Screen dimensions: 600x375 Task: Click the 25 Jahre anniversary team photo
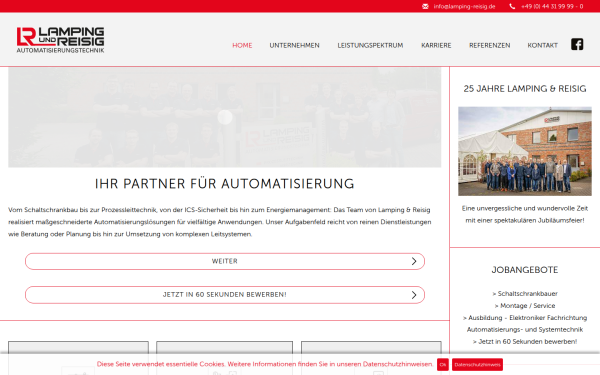(x=525, y=151)
